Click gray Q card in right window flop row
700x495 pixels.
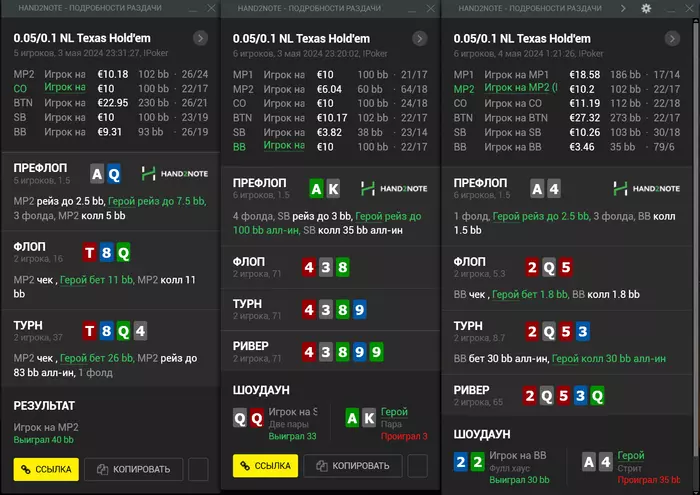tap(549, 268)
